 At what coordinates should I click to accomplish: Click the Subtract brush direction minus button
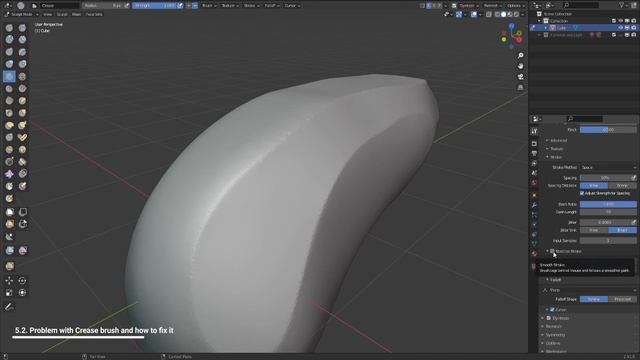click(x=195, y=6)
